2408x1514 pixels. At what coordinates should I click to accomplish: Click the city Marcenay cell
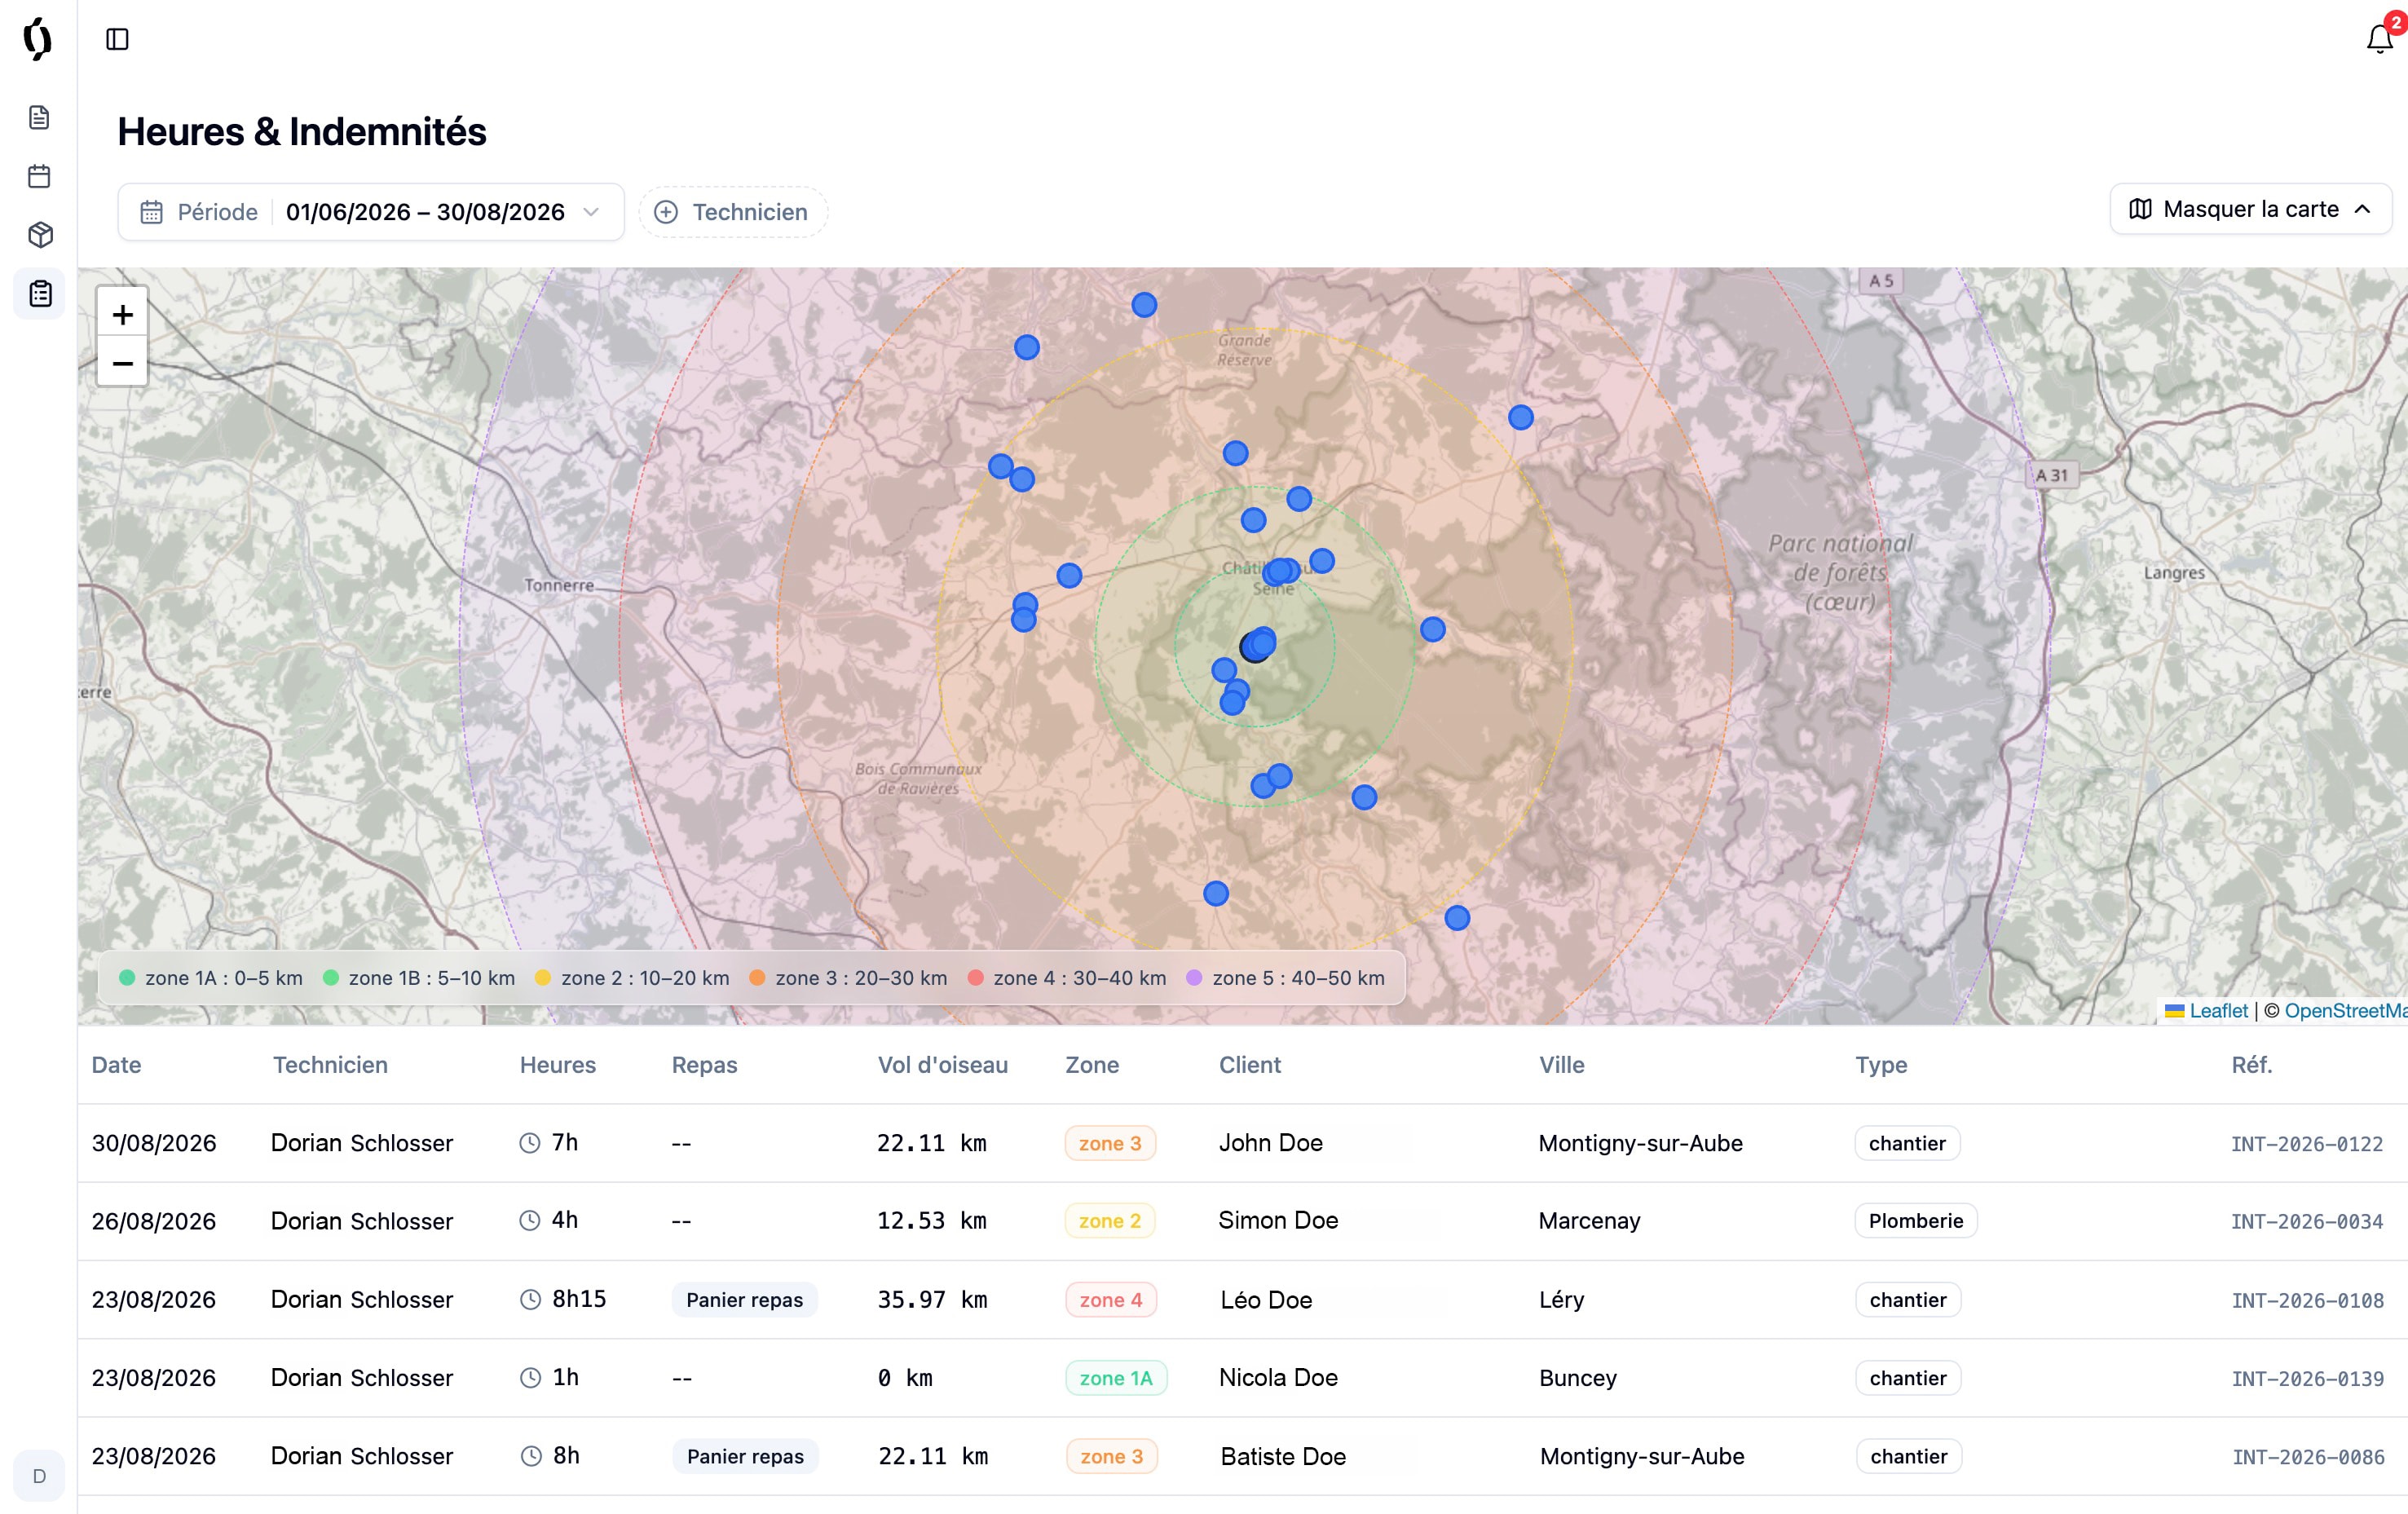(x=1589, y=1221)
